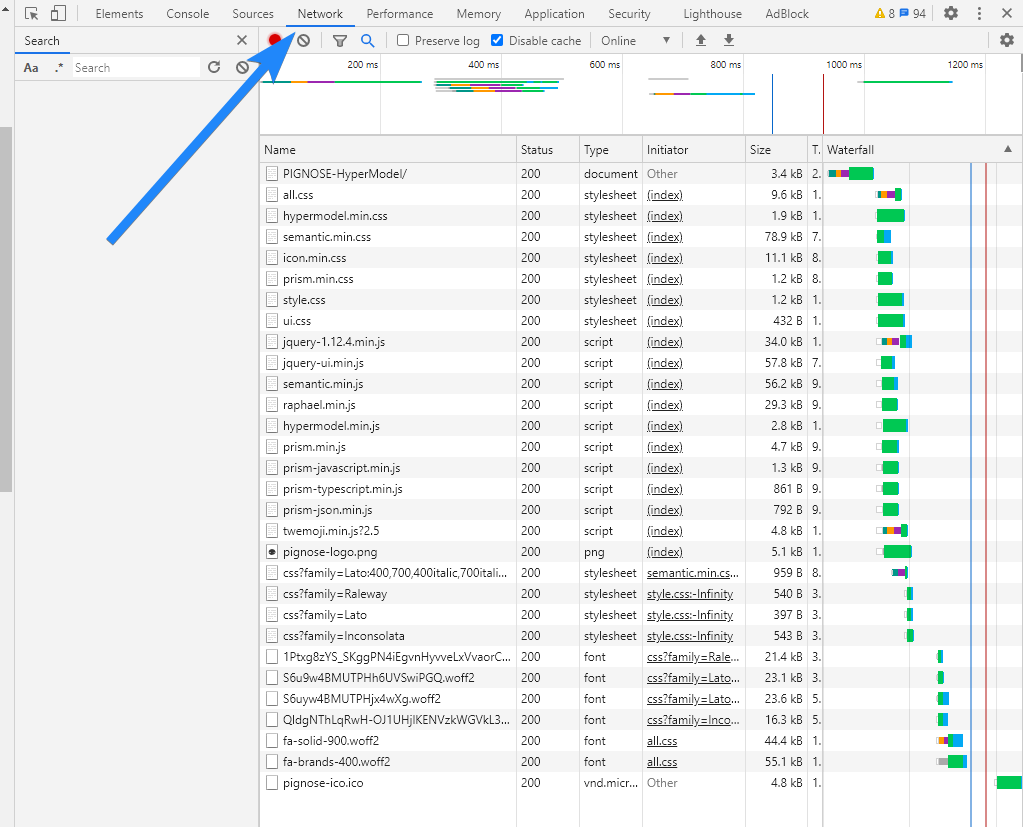Toggle the device toolbar icon
1023x827 pixels.
(x=59, y=14)
